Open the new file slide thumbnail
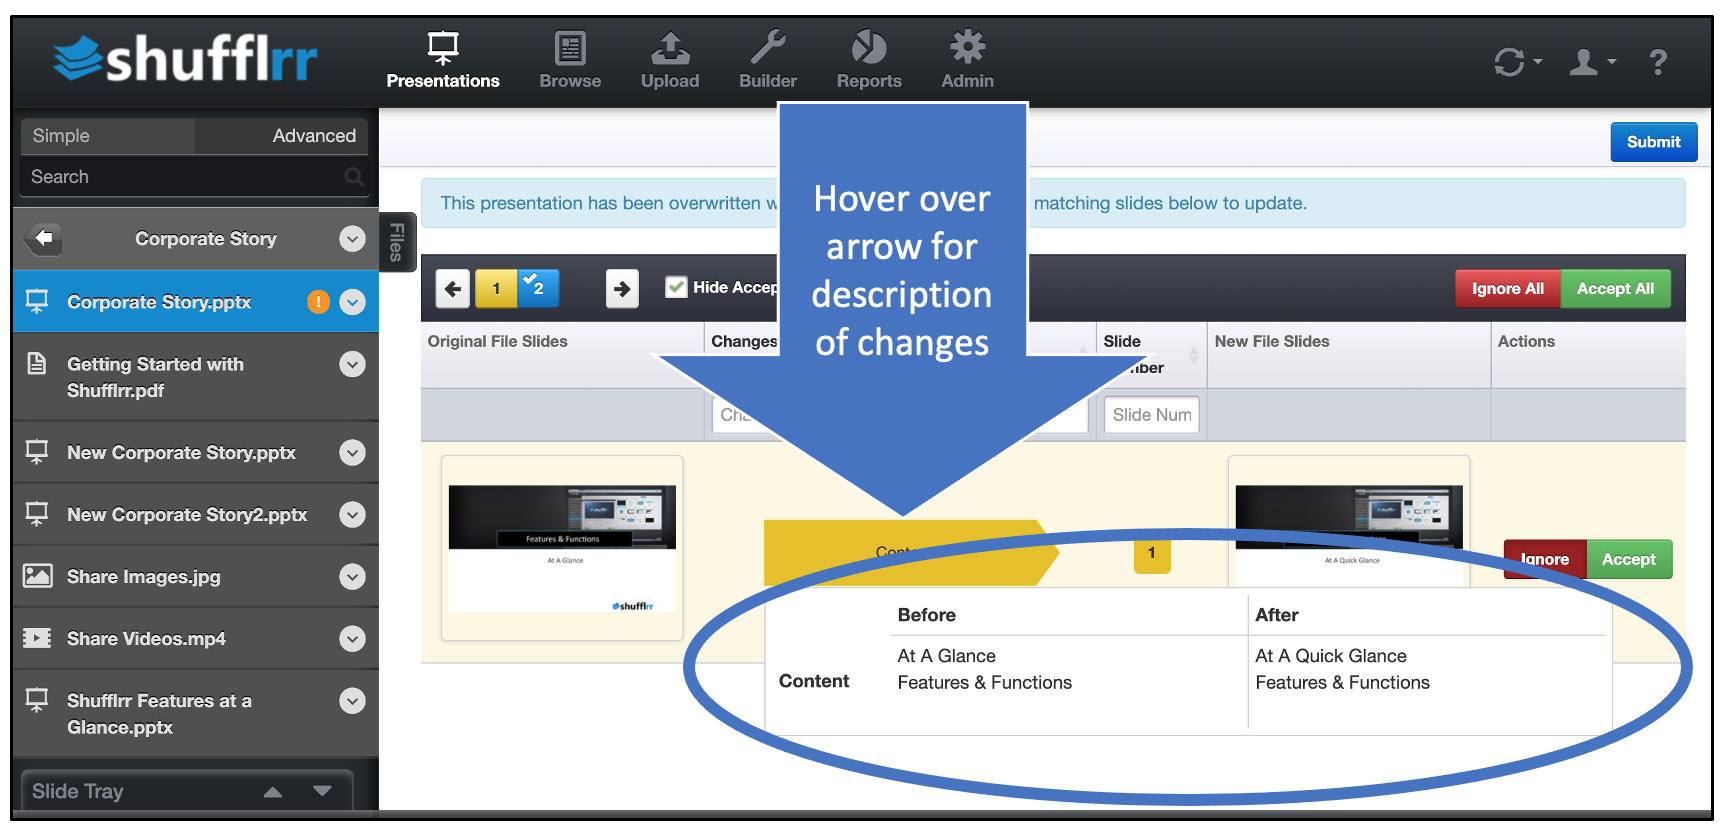Image resolution: width=1722 pixels, height=832 pixels. [1349, 522]
